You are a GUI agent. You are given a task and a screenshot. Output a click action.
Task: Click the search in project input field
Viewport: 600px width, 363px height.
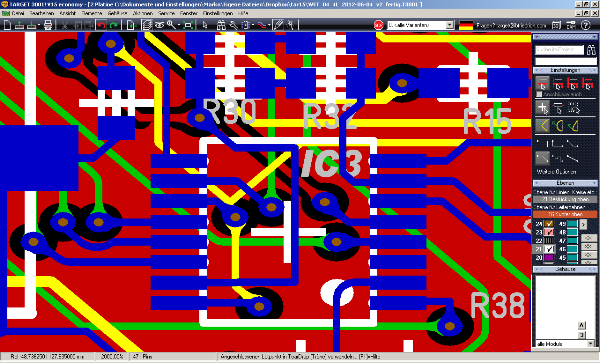pos(559,50)
